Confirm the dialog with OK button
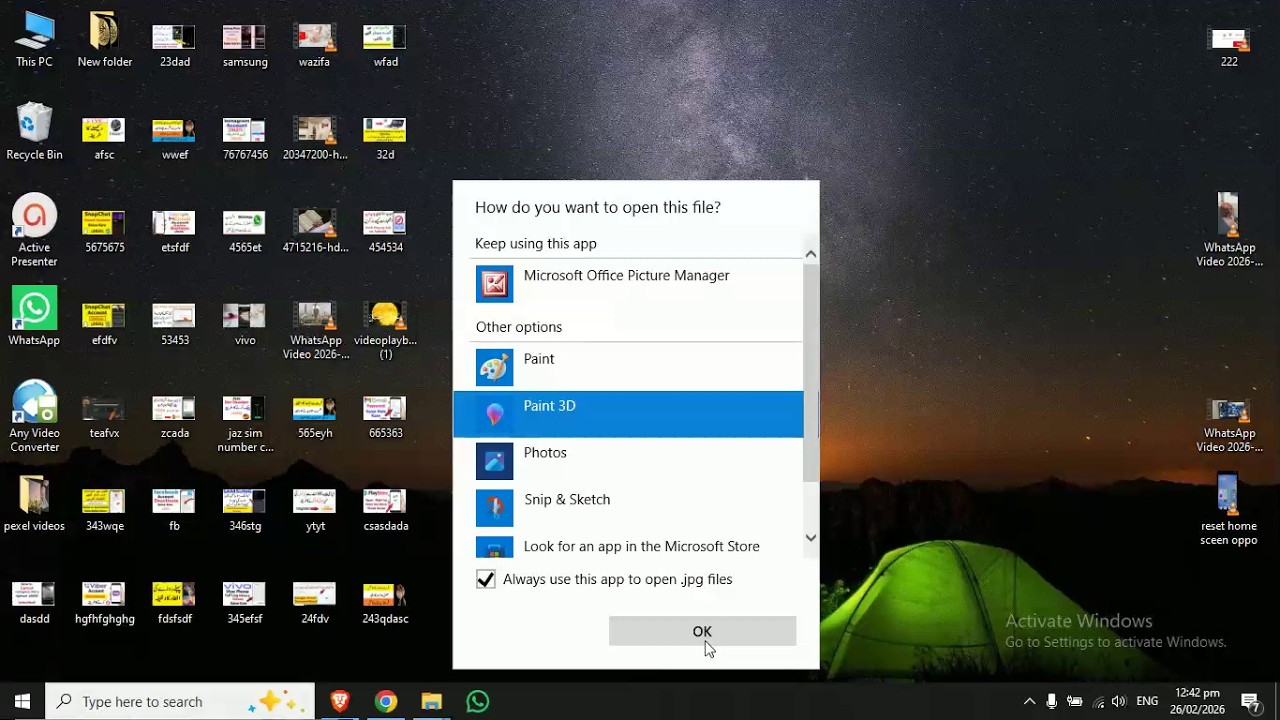 pyautogui.click(x=702, y=631)
